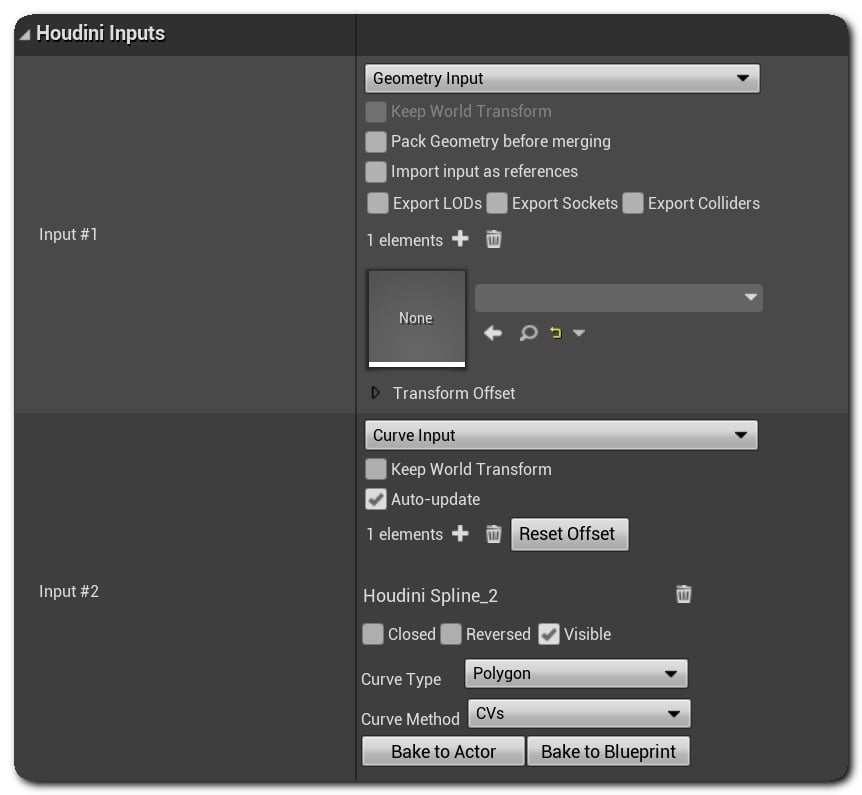Open Curve Method CVs dropdown
Viewport: 862px width, 795px height.
578,714
